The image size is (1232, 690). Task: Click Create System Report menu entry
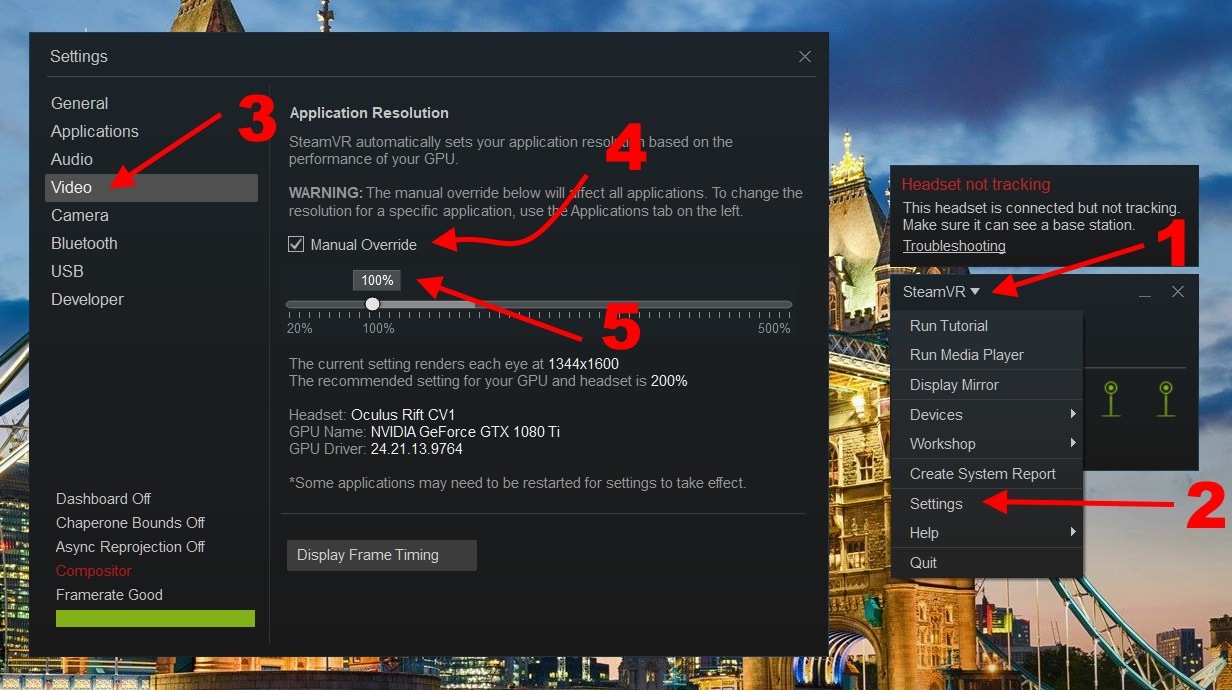coord(982,474)
